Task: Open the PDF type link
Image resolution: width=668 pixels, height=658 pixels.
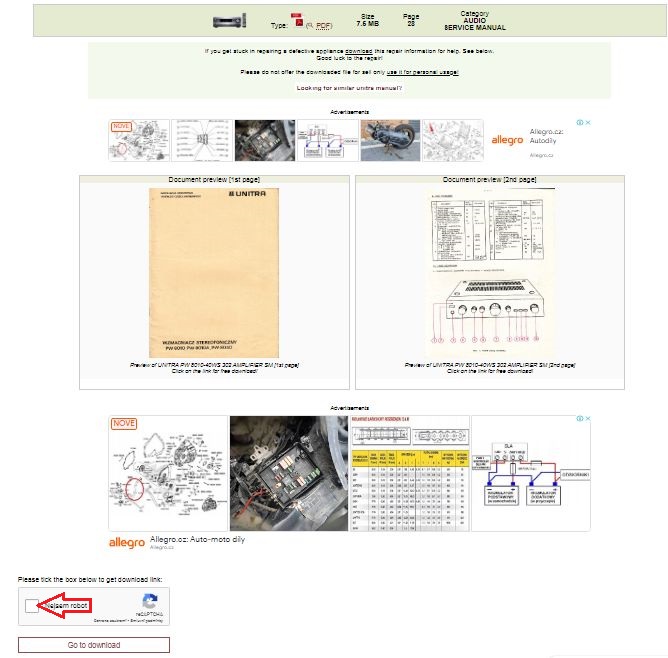Action: click(x=323, y=25)
